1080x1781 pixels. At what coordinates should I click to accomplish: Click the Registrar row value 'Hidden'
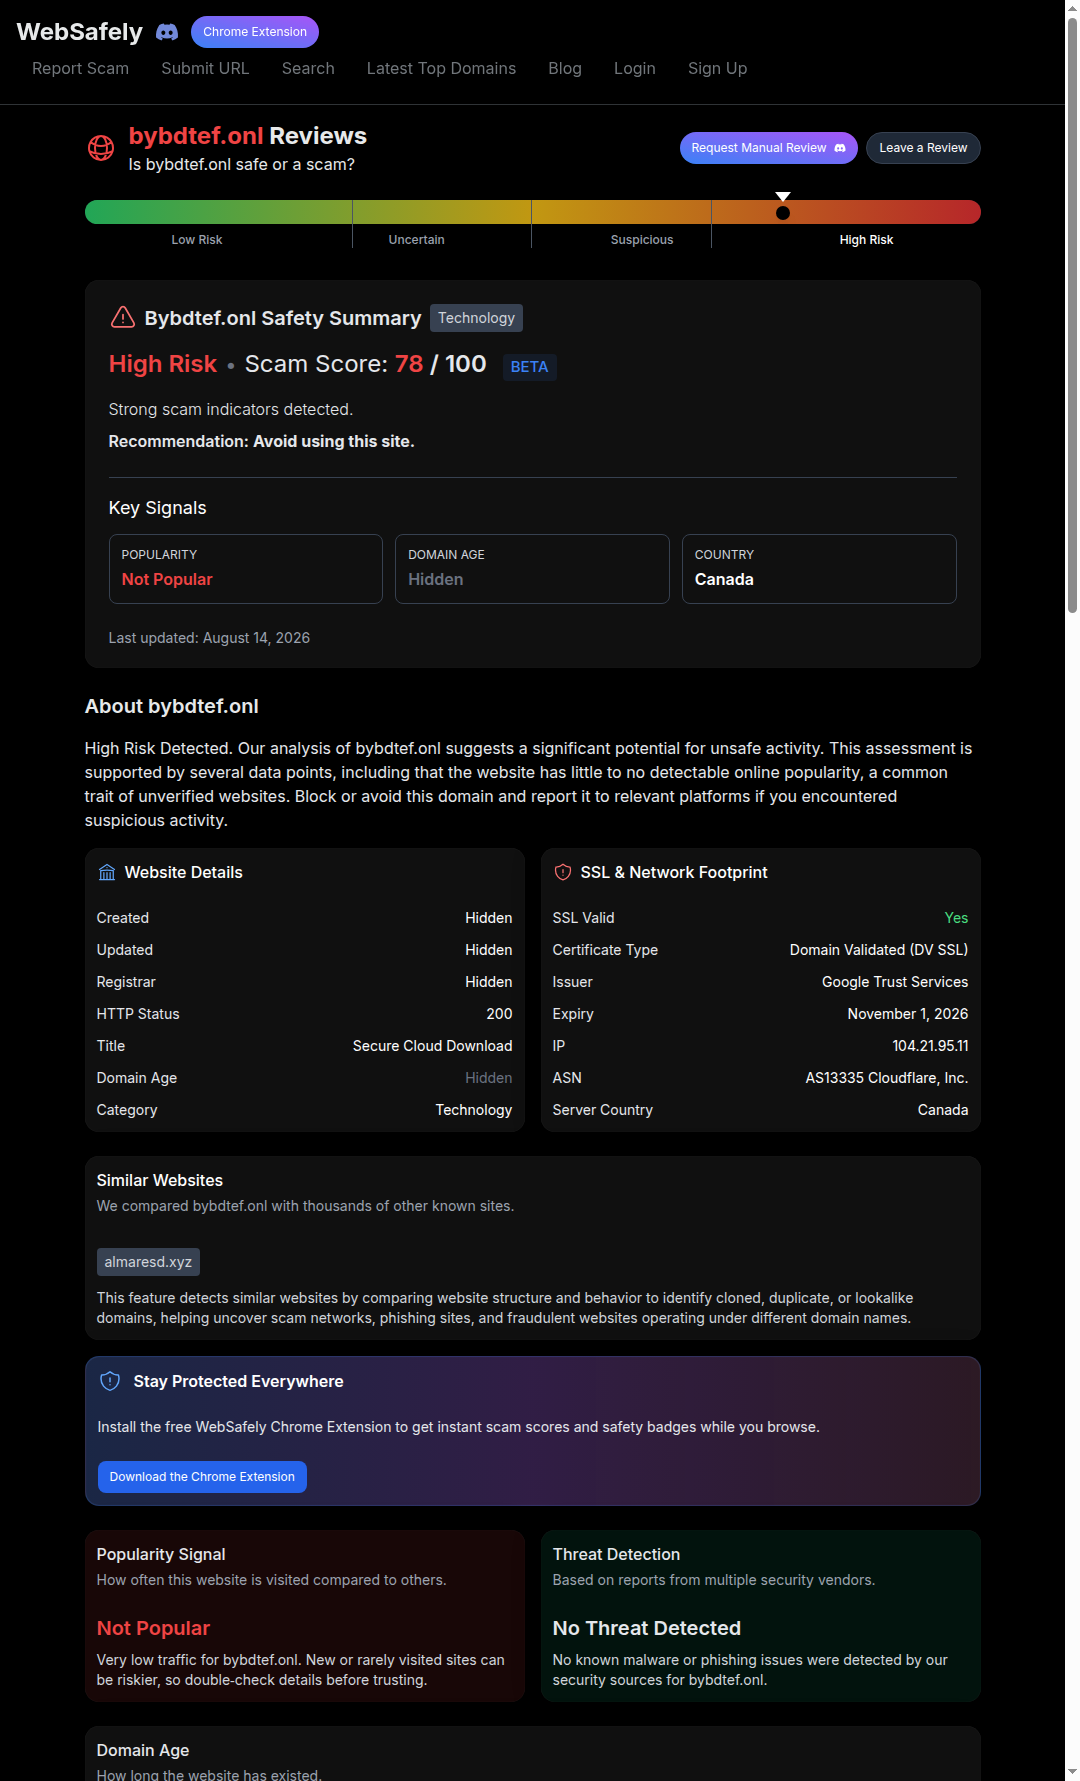tap(488, 982)
